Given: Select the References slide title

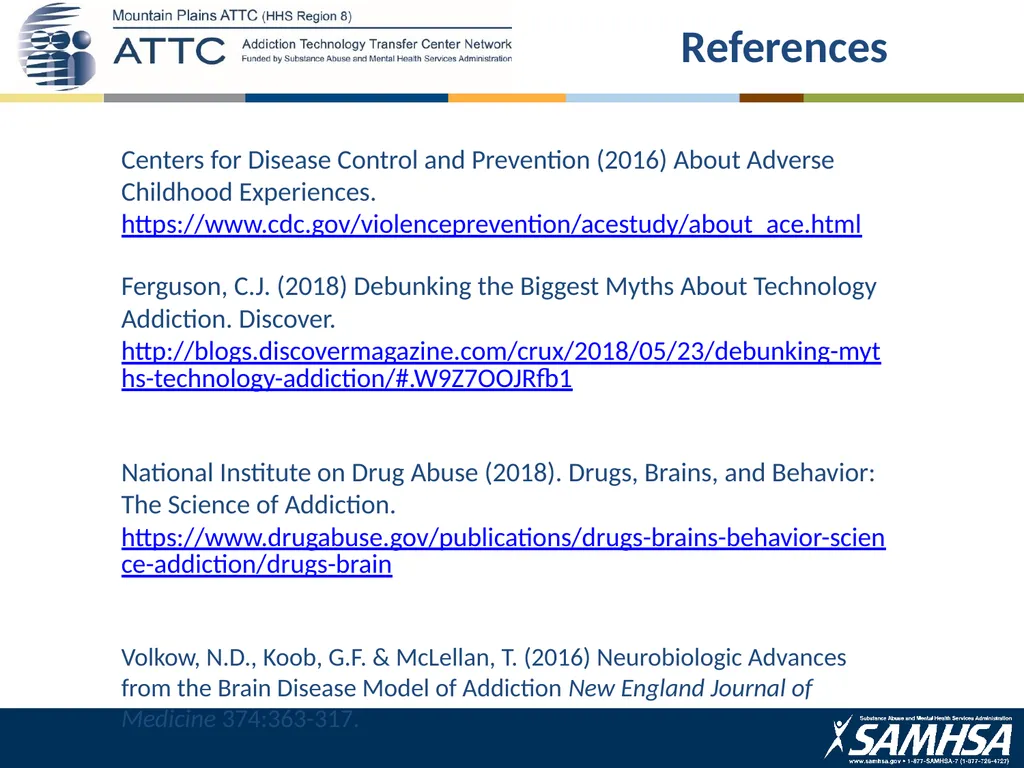Looking at the screenshot, I should (784, 48).
